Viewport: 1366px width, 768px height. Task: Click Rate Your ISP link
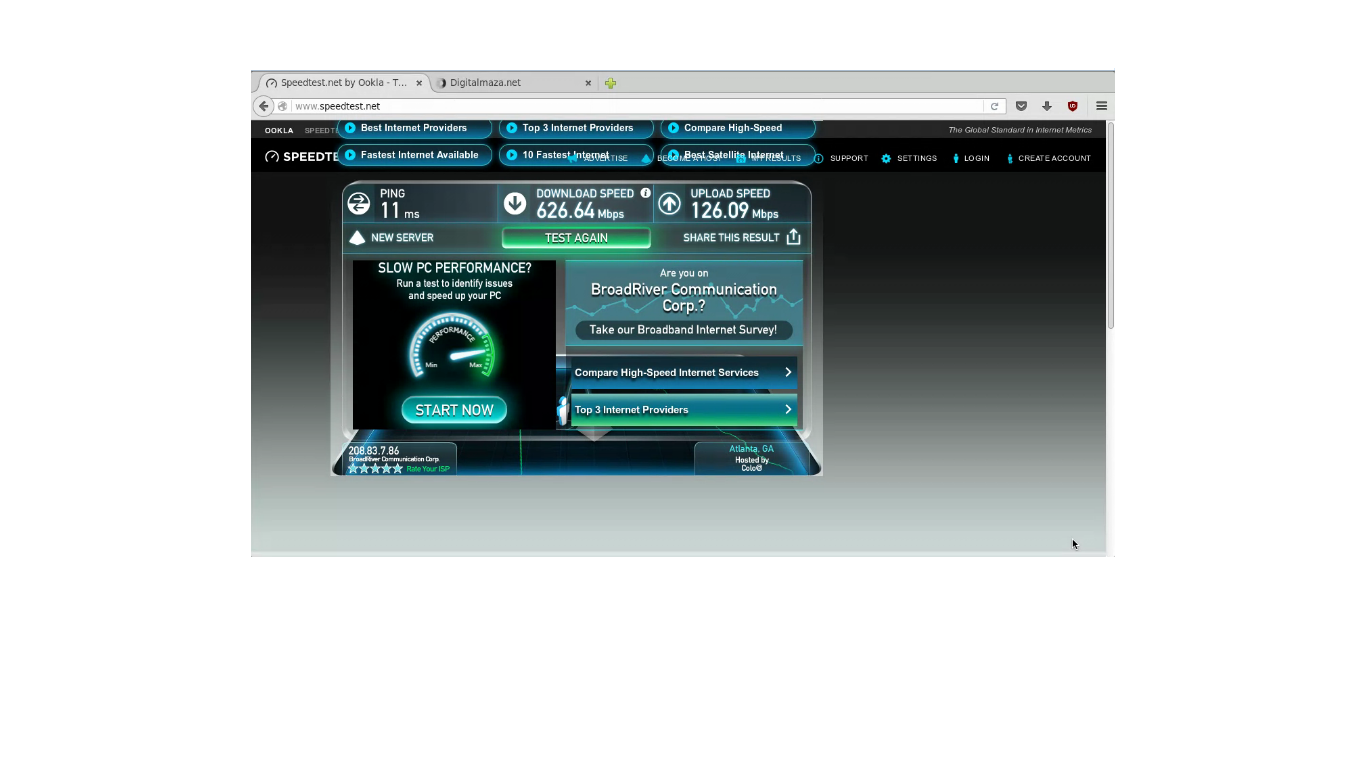point(428,469)
